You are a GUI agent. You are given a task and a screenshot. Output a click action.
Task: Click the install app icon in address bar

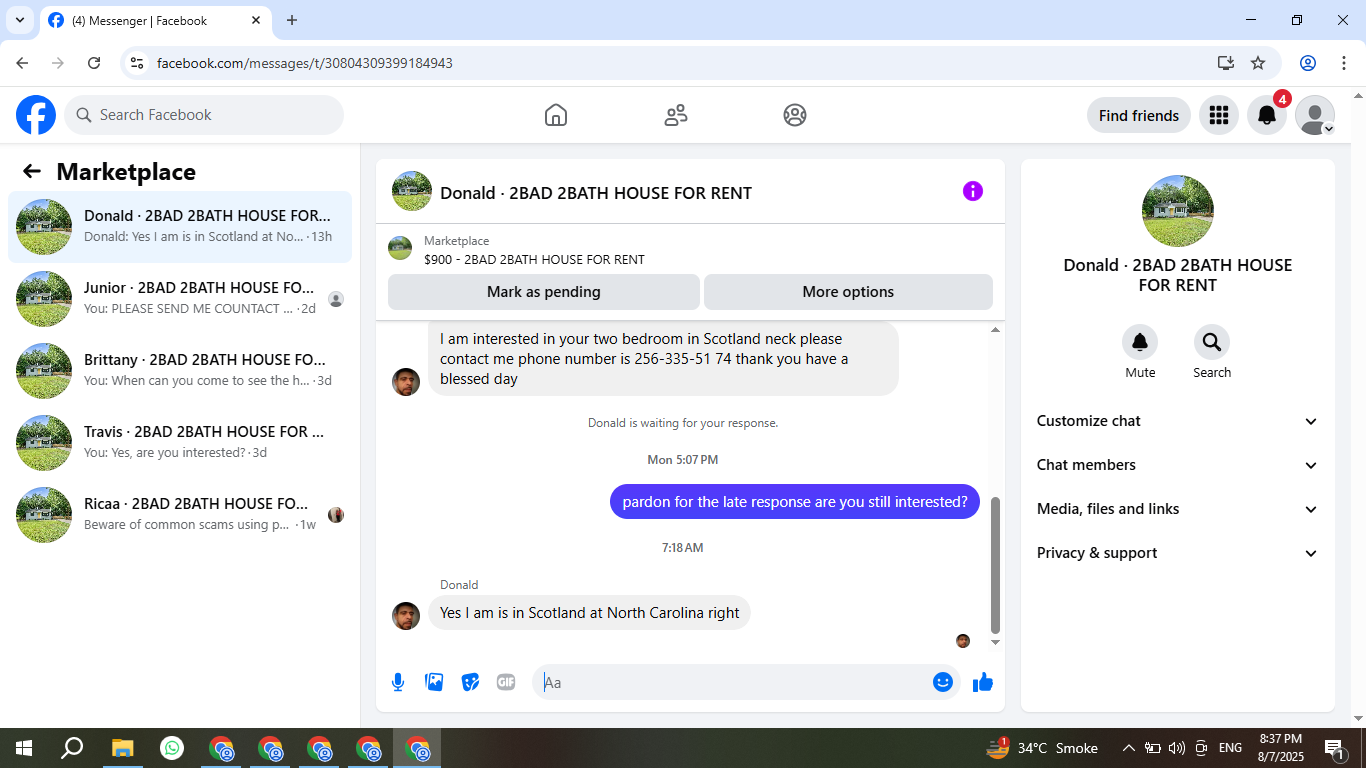click(x=1226, y=63)
